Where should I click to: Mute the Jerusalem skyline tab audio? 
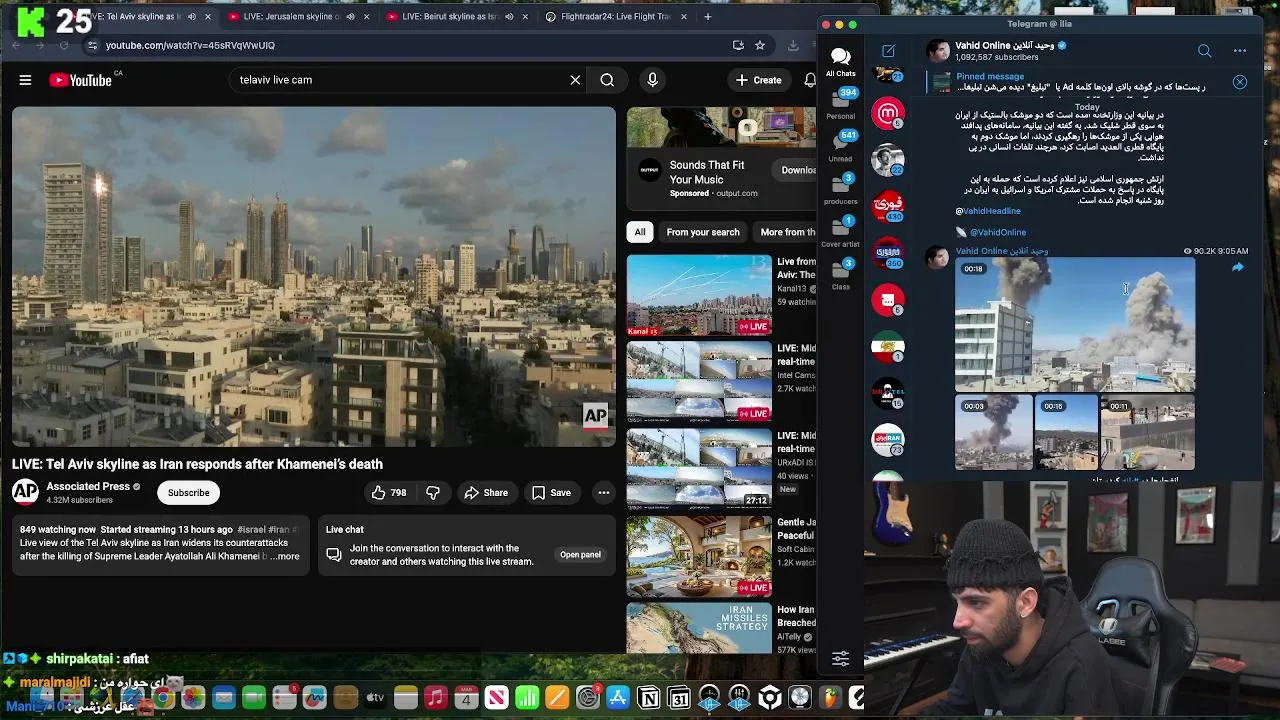click(350, 17)
